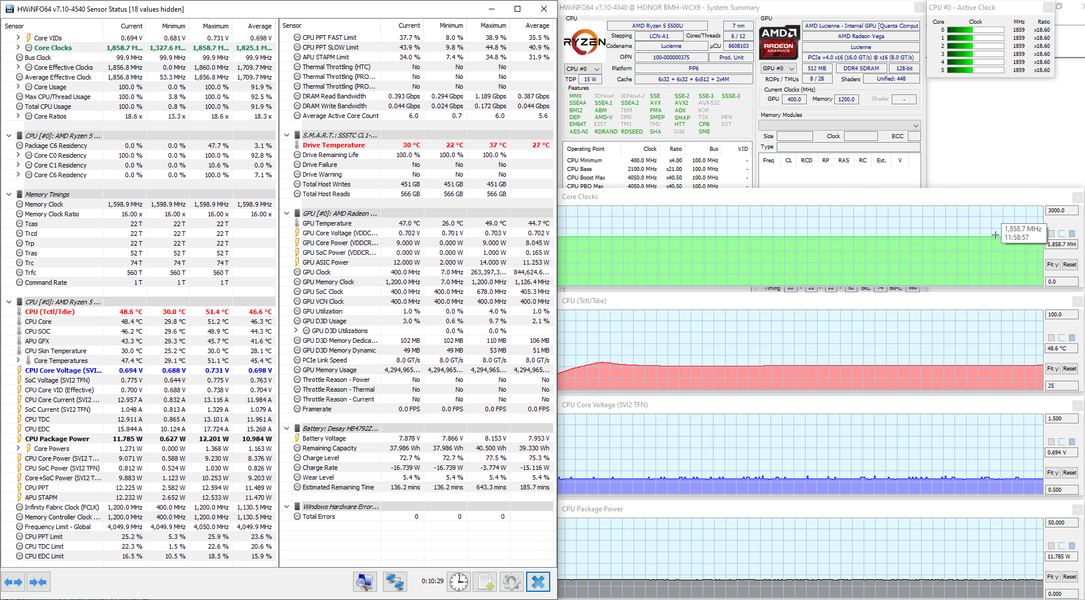Click the expand columns double-arrow icon
The image size is (1085, 600).
14,582
